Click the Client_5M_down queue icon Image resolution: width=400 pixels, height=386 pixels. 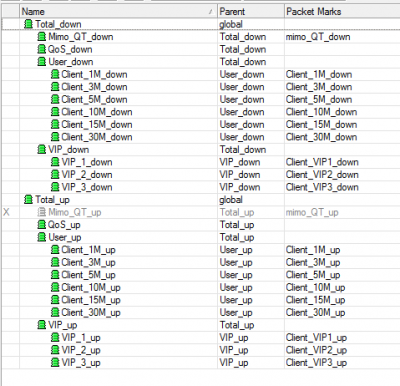click(x=55, y=99)
